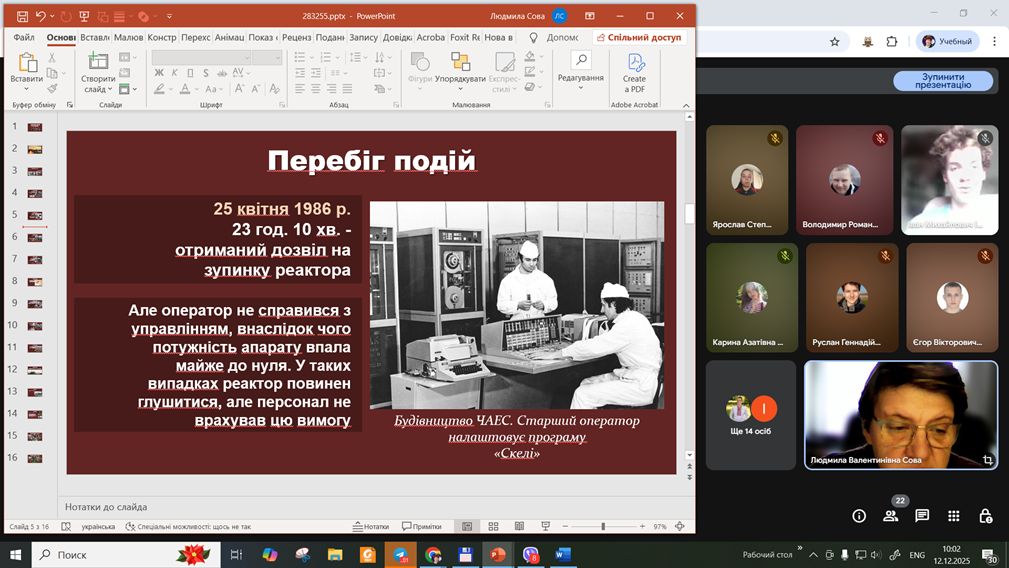The width and height of the screenshot is (1009, 568).
Task: Toggle normal view in the status bar
Action: (x=467, y=526)
